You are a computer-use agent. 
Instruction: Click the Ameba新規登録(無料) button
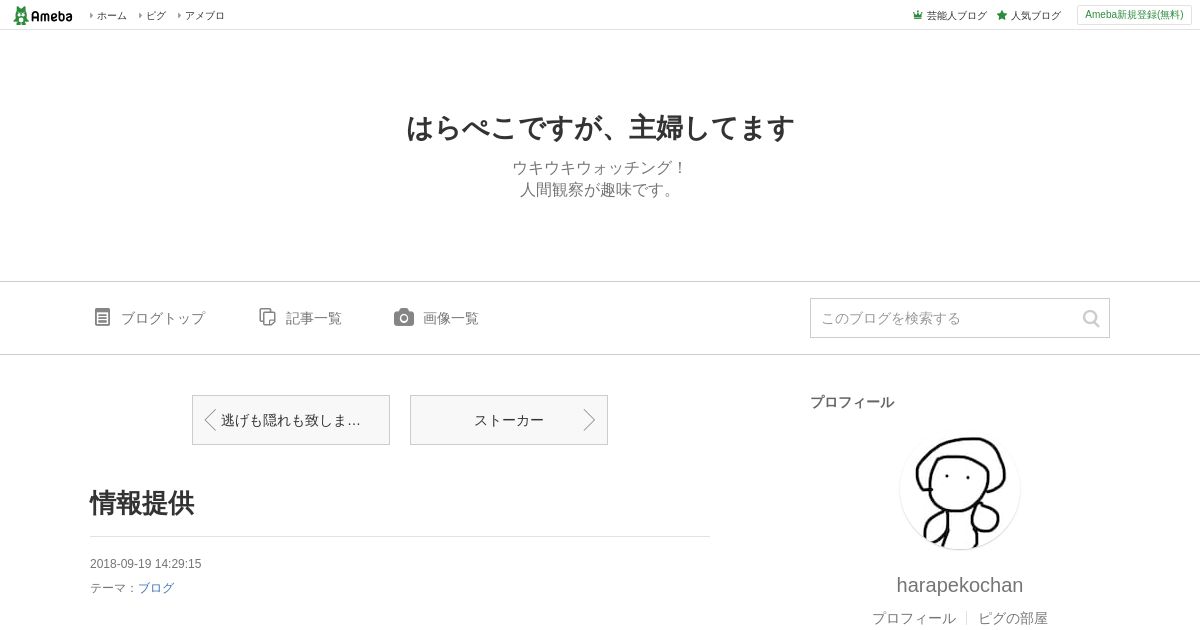point(1134,15)
